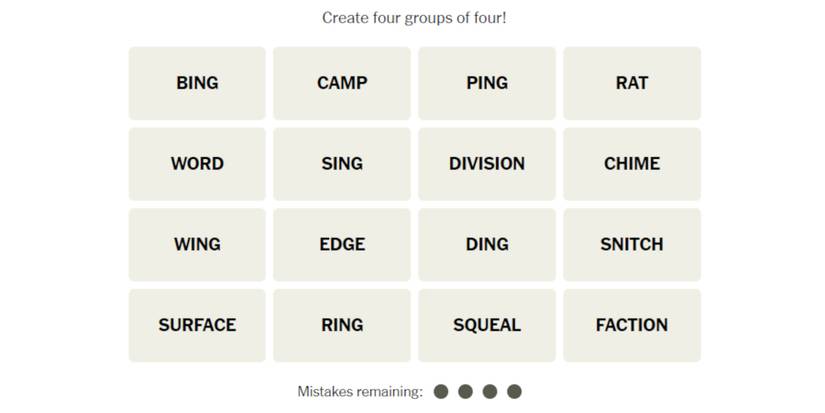
Task: Select the WORD tile
Action: [197, 164]
